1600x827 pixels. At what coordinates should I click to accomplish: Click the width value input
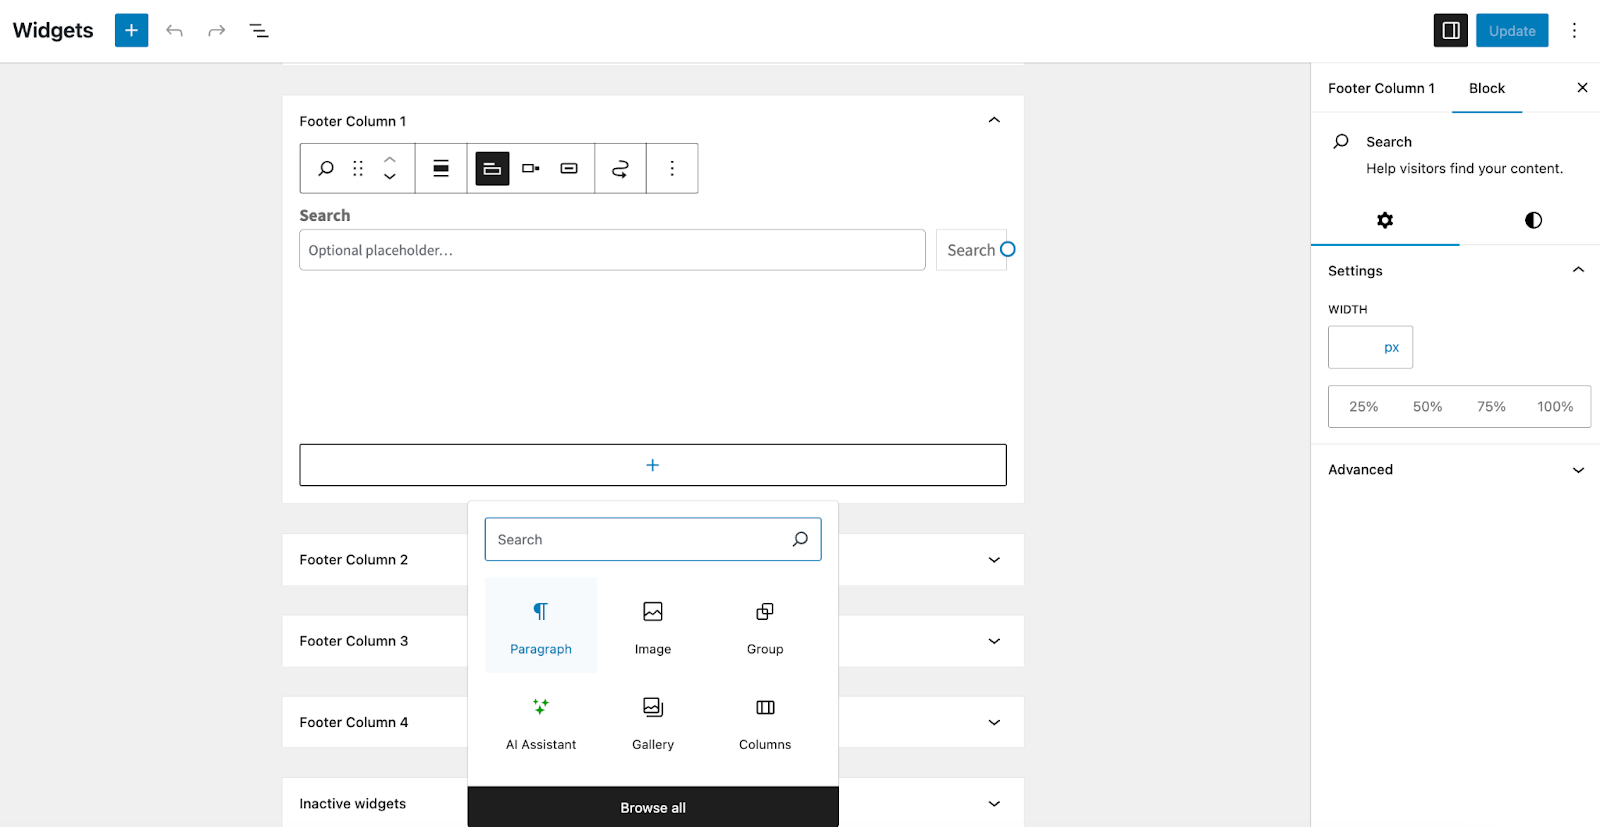[x=1351, y=347]
